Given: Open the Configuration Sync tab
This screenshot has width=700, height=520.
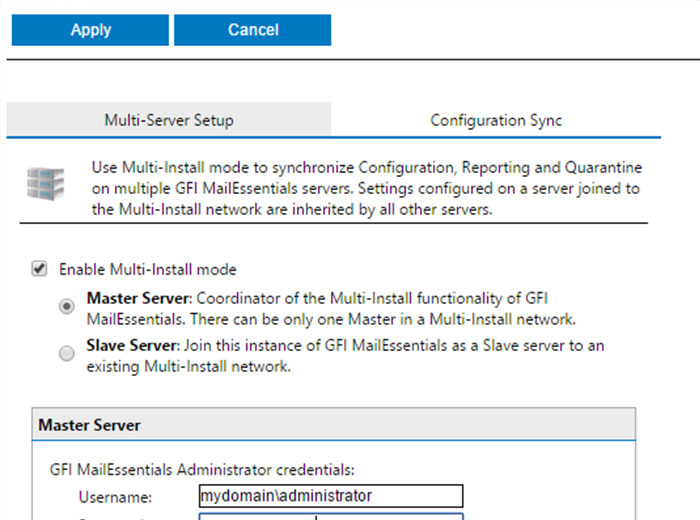Looking at the screenshot, I should 496,120.
